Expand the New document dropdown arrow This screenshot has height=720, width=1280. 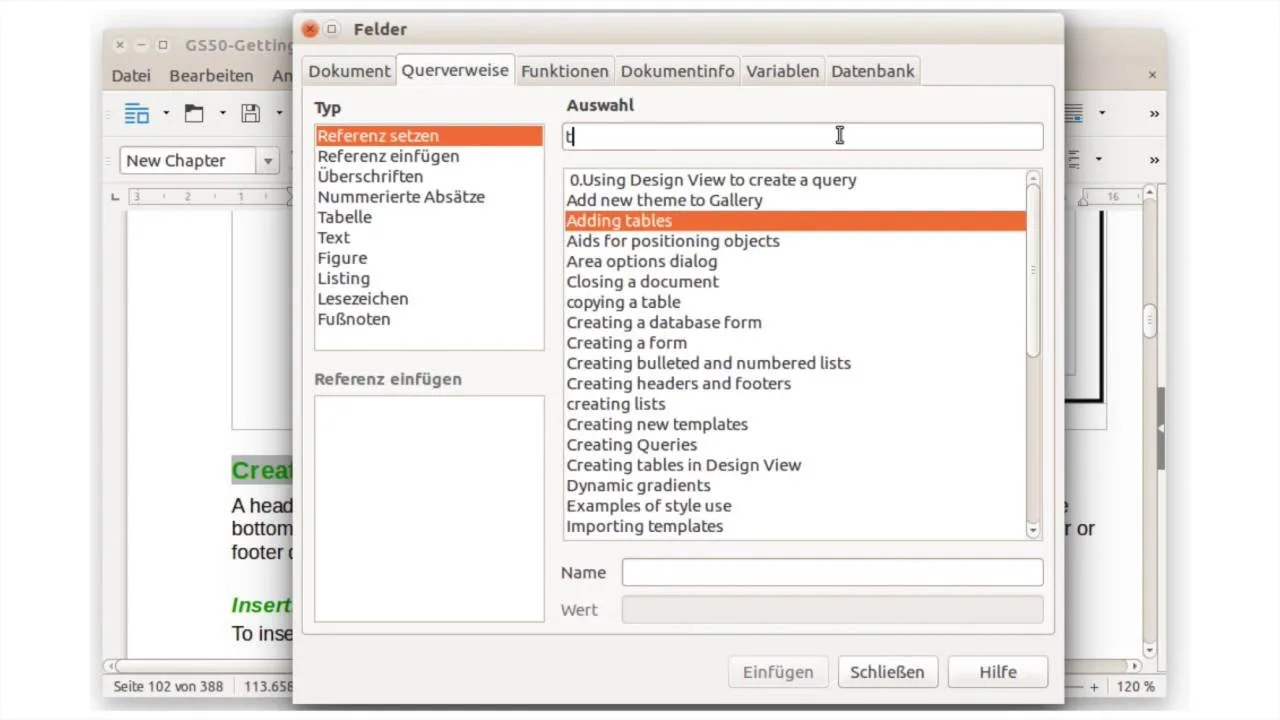coord(166,114)
